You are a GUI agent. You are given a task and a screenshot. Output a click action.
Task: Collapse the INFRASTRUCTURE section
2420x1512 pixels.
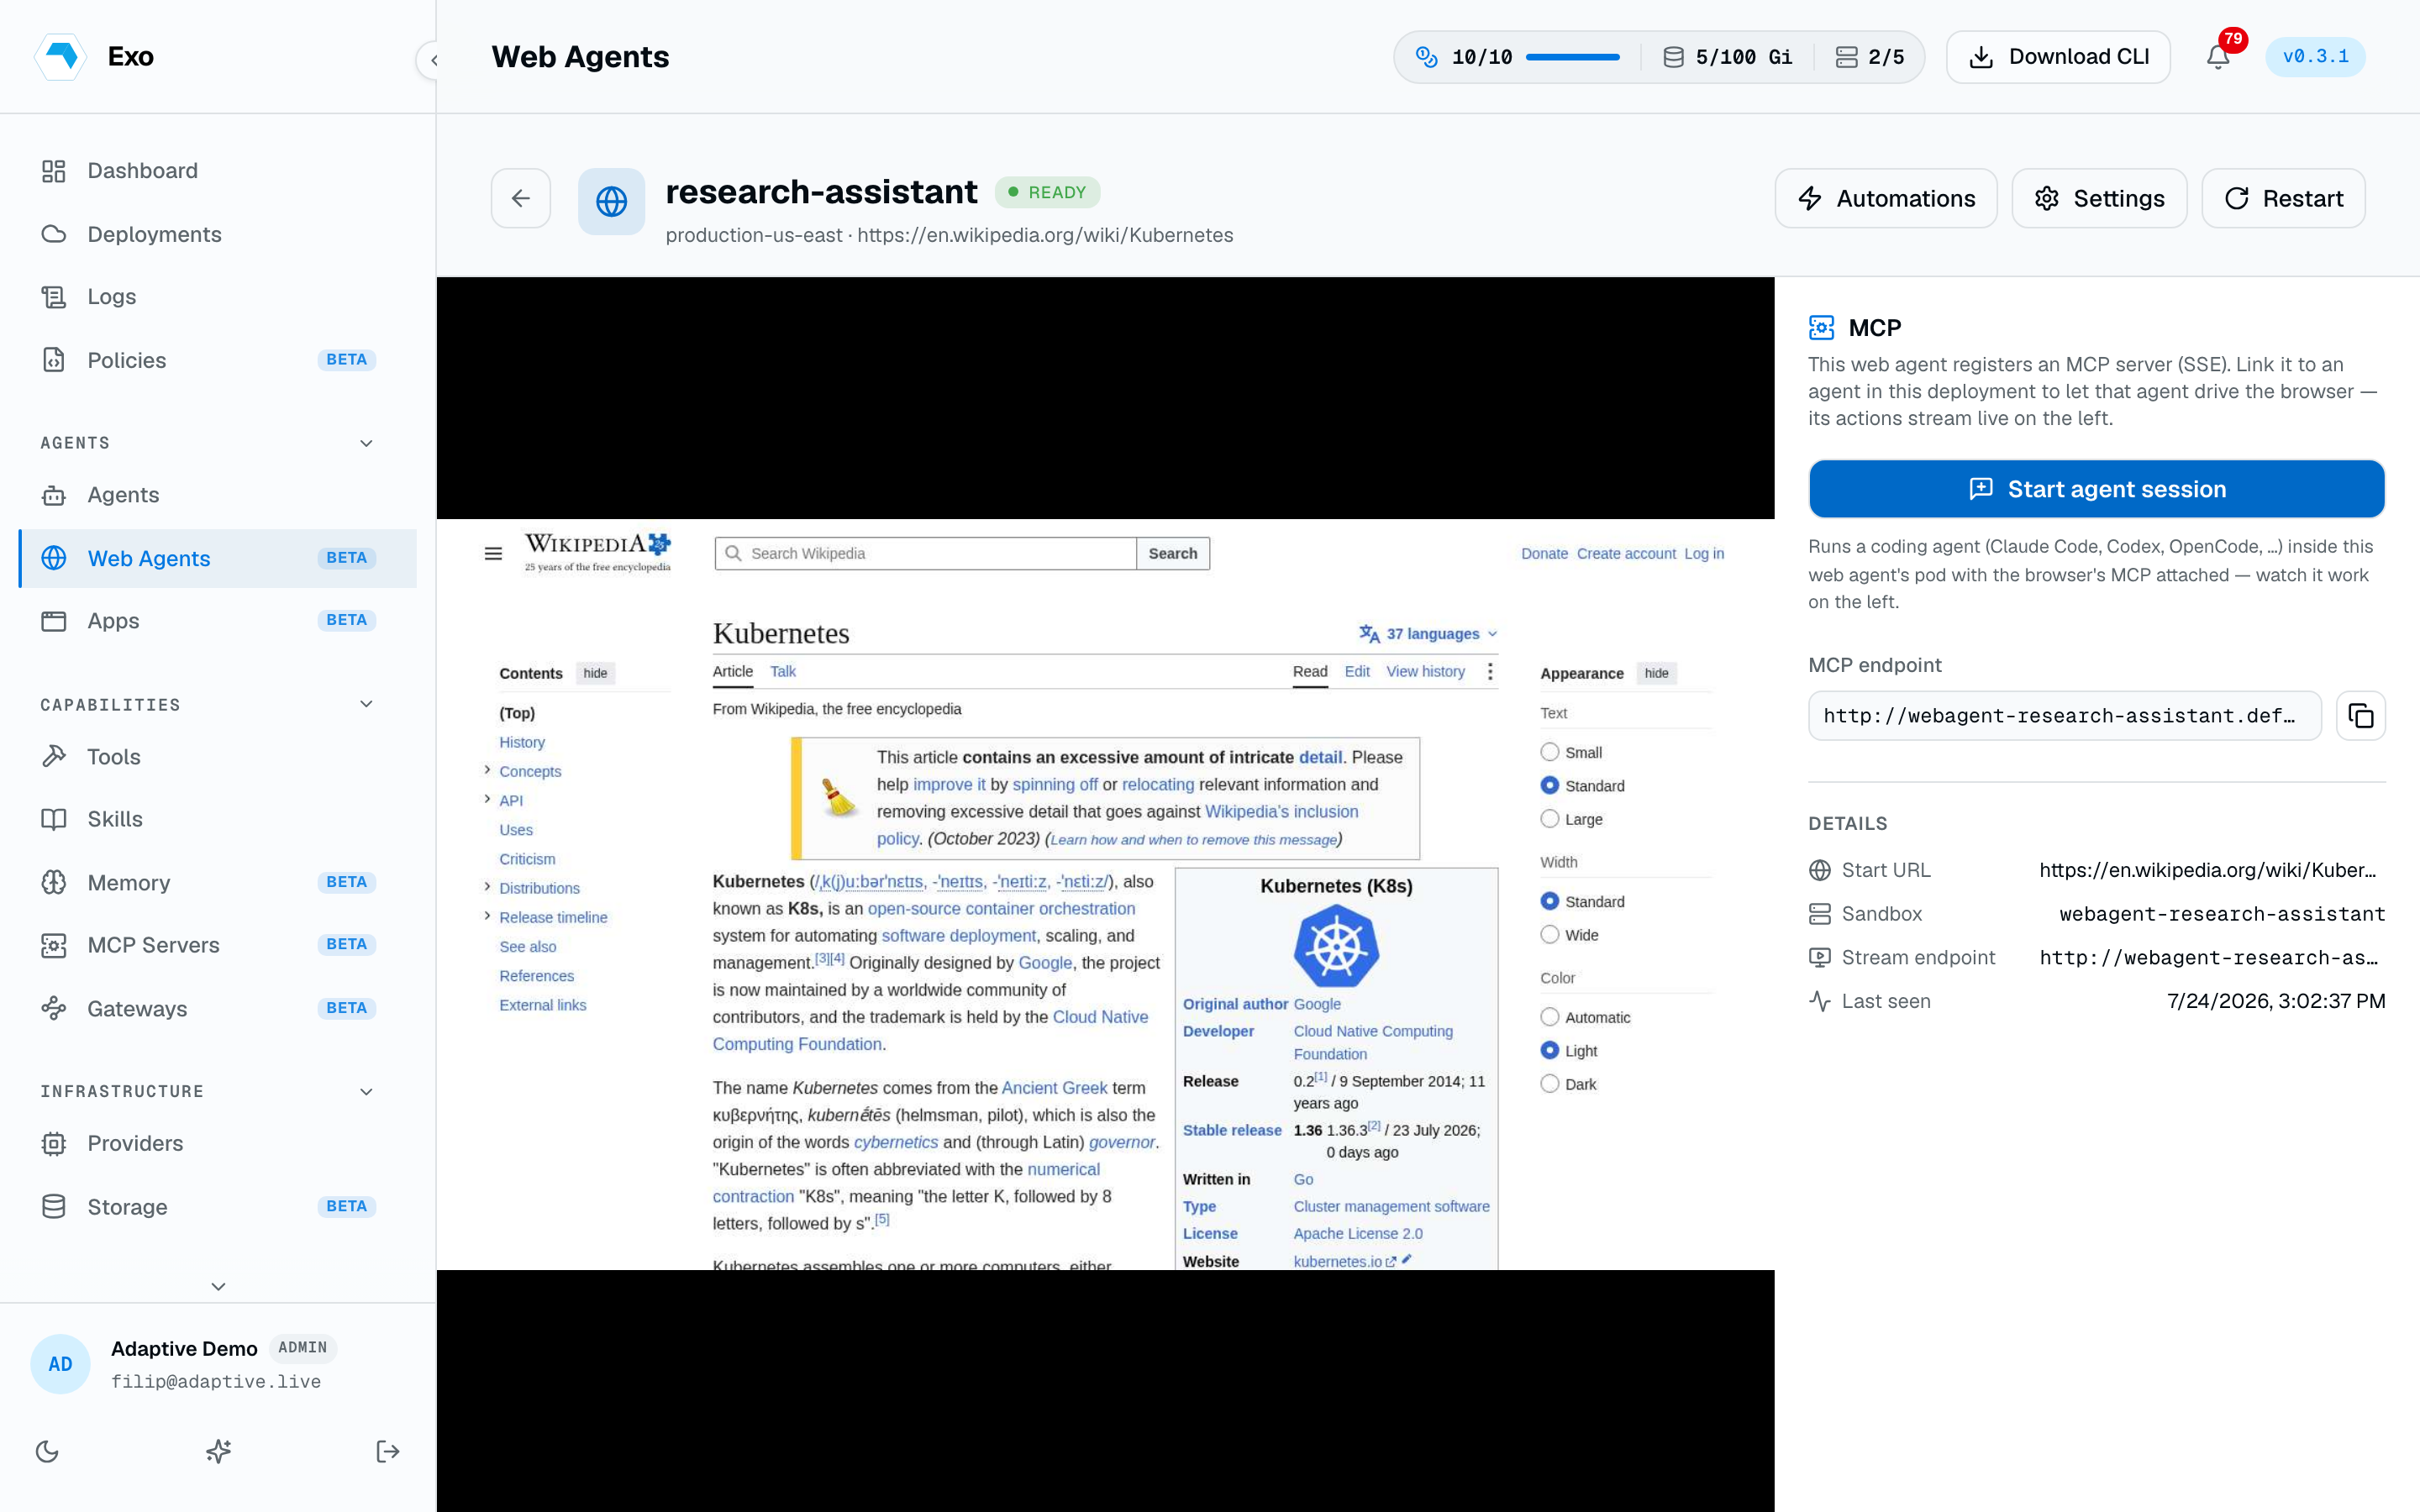point(366,1091)
